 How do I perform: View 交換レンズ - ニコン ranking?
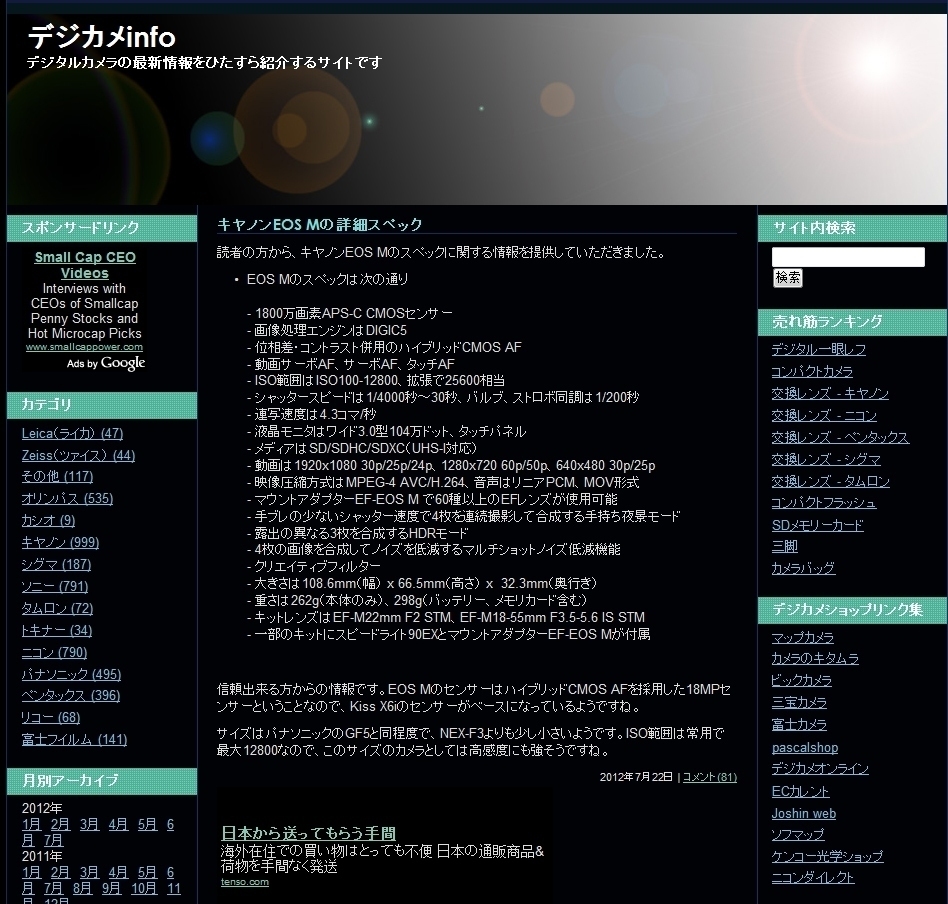824,415
